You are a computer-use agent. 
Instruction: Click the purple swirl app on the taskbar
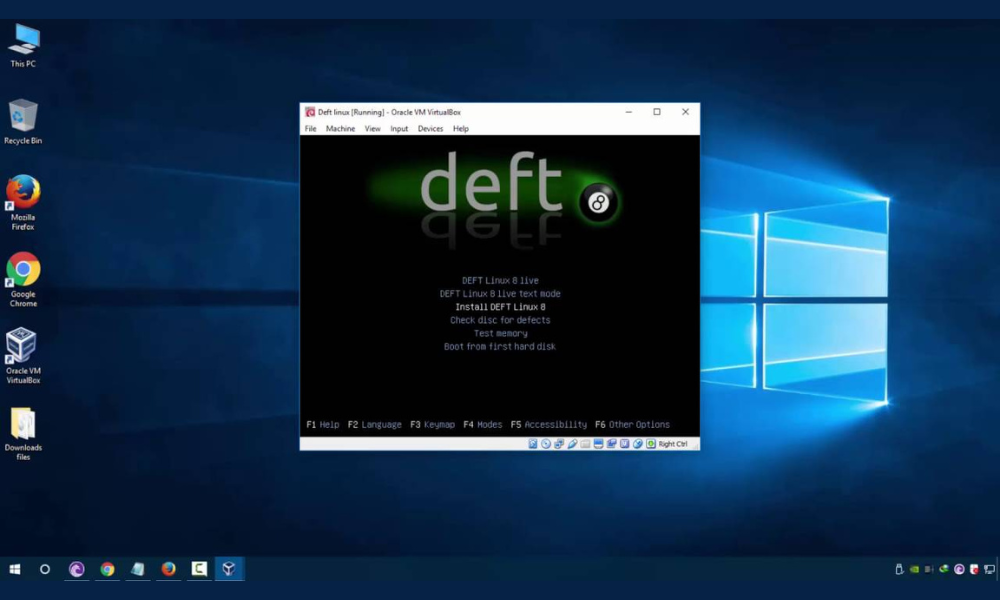click(77, 569)
